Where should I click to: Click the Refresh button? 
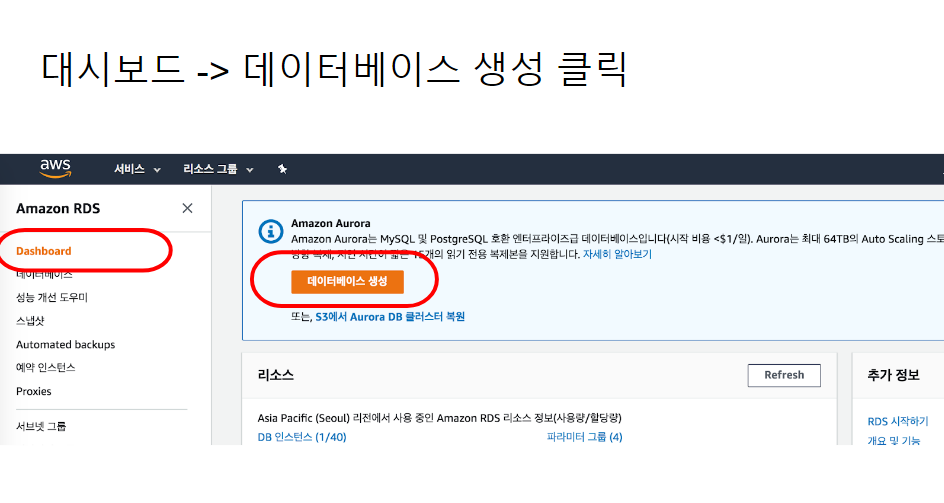784,375
